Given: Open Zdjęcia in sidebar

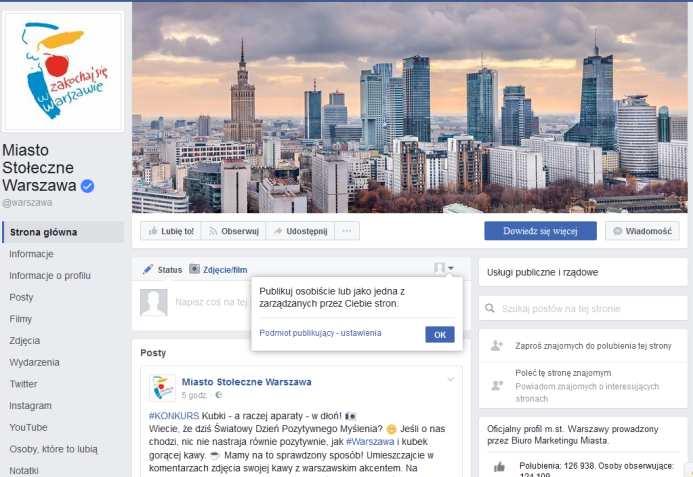Looking at the screenshot, I should tap(25, 340).
